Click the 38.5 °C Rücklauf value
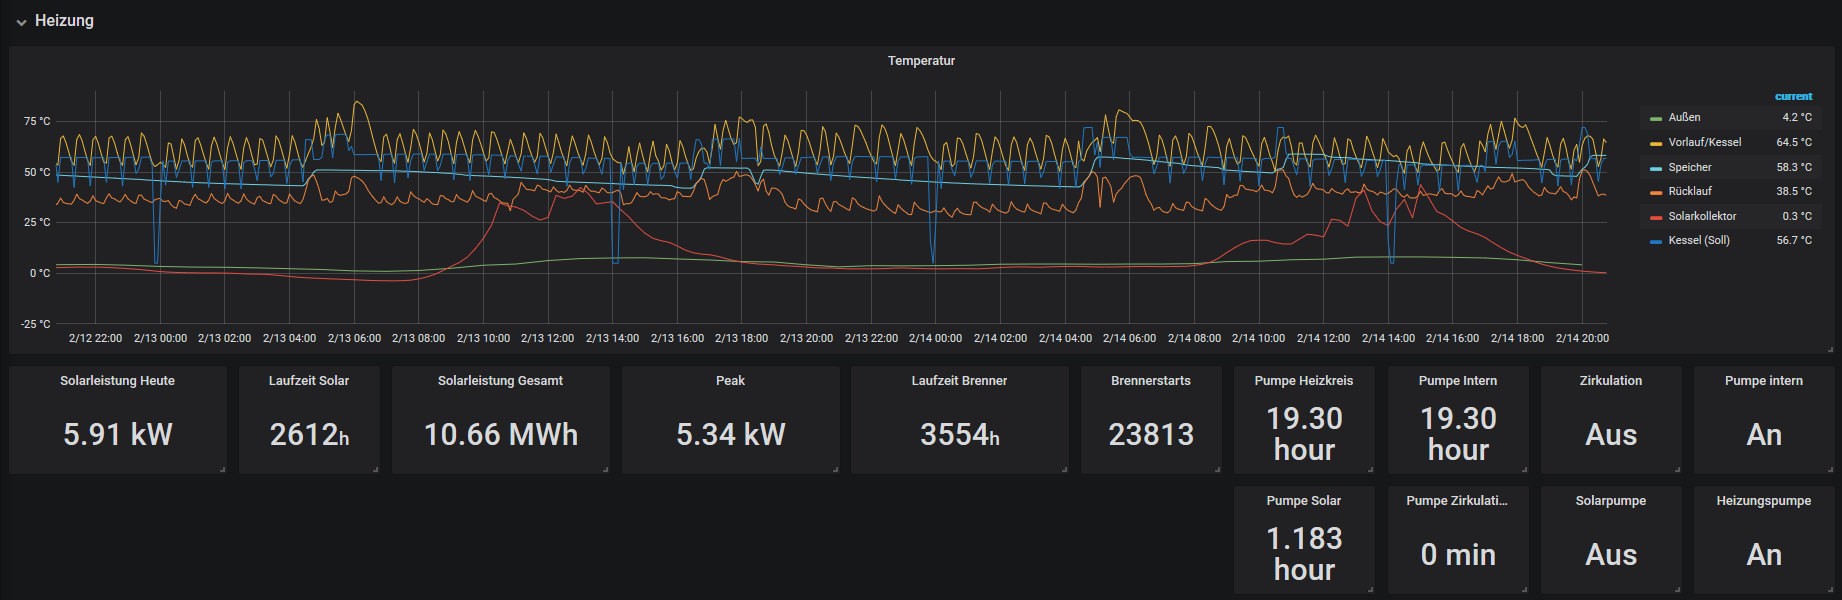 [1794, 191]
